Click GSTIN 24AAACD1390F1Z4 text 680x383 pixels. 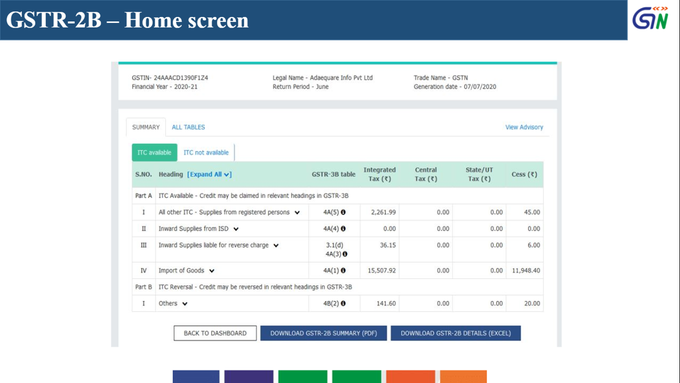[170, 78]
